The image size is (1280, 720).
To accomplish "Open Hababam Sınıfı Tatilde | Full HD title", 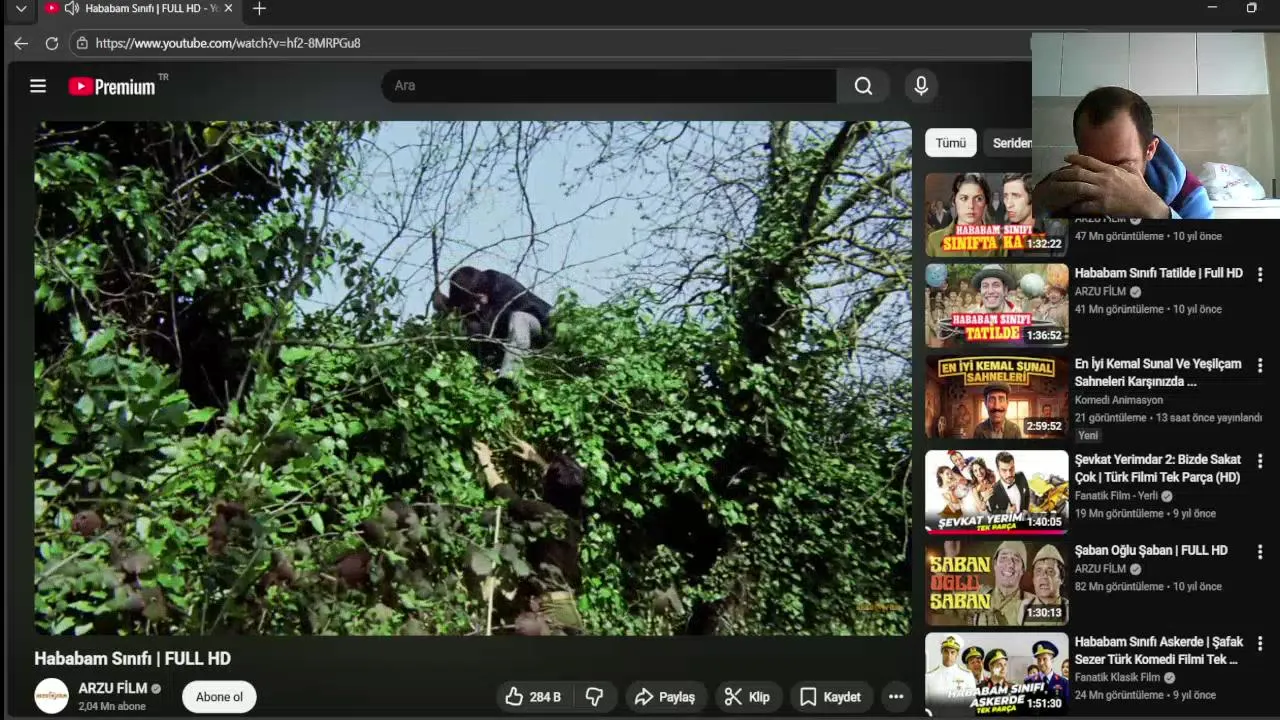I will coord(1158,273).
